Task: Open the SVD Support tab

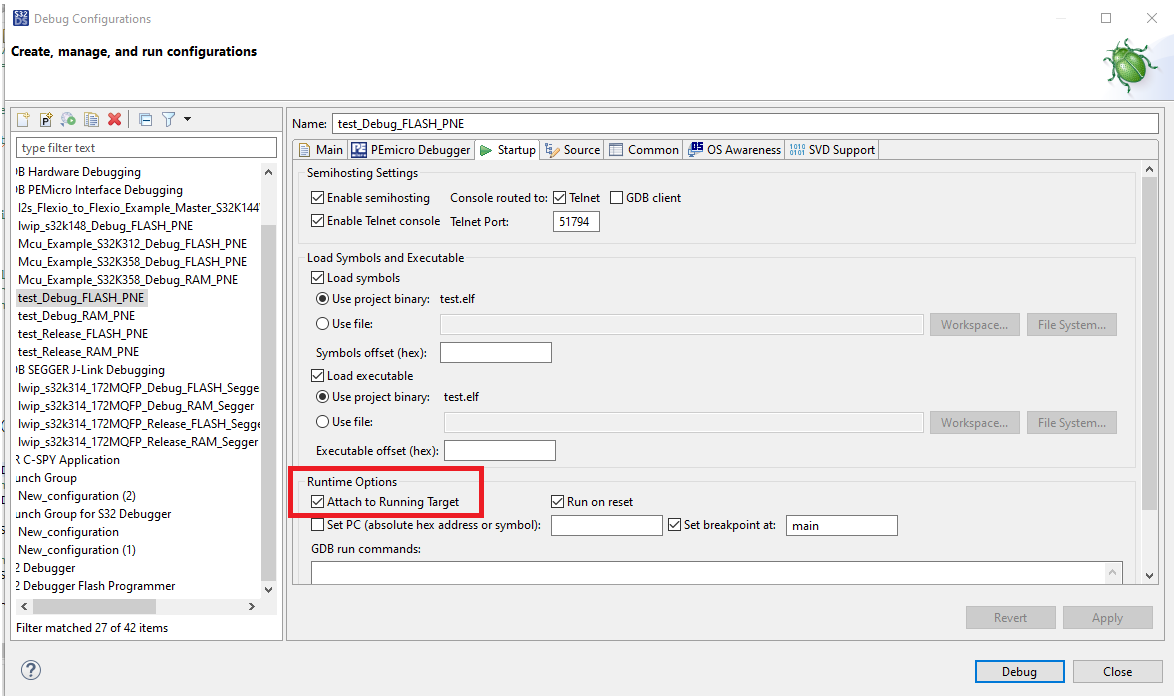Action: tap(833, 150)
